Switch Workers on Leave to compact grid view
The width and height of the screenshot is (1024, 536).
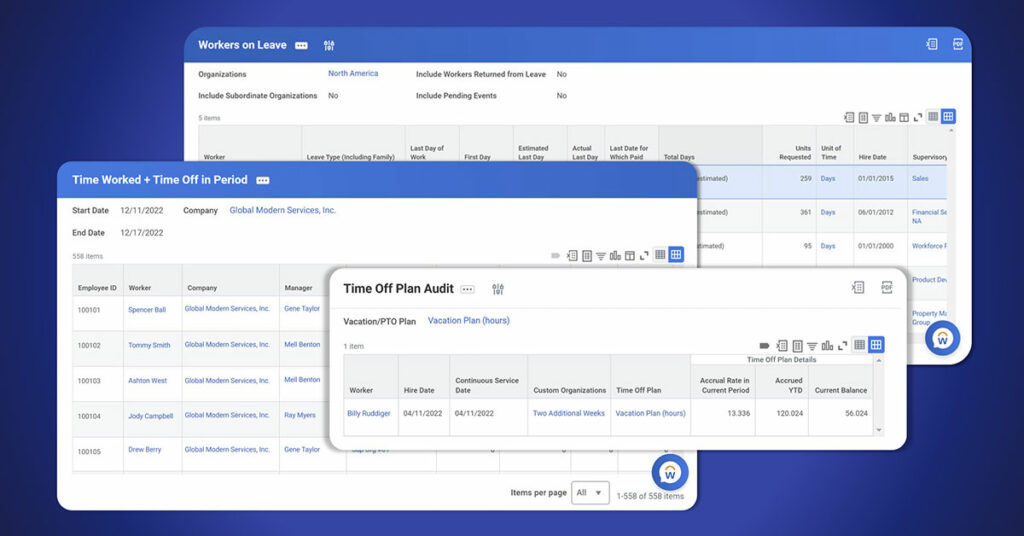coord(933,116)
